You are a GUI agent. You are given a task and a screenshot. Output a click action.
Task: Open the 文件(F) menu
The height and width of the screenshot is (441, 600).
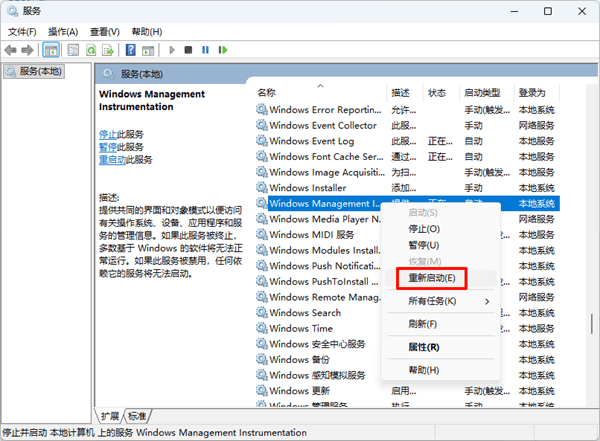point(22,32)
